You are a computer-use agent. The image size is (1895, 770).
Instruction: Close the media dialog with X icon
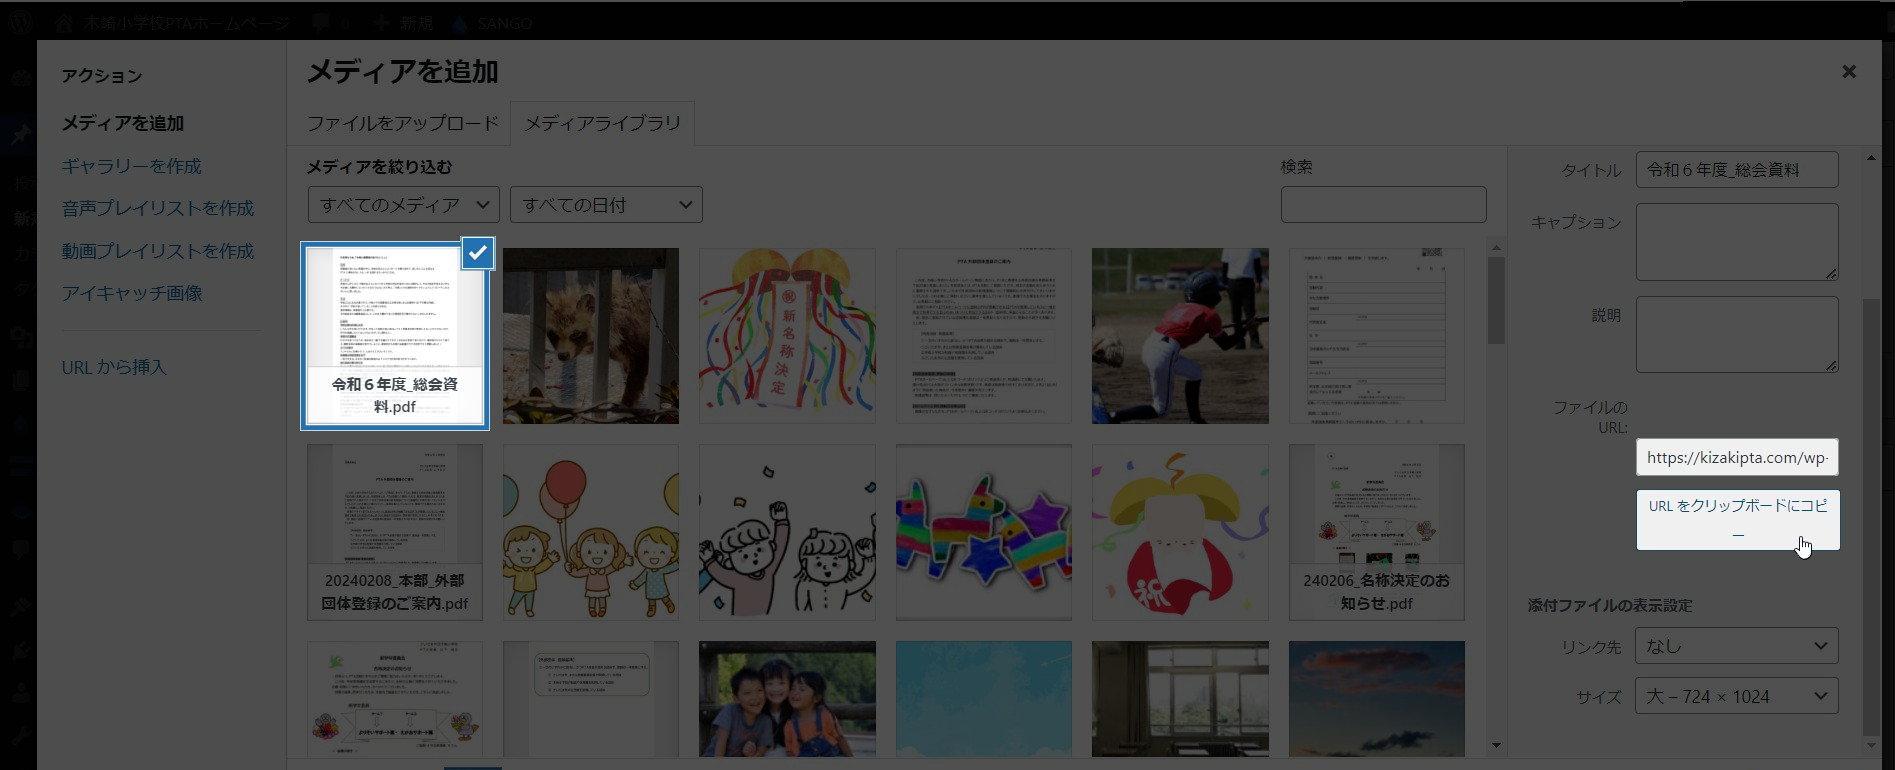click(x=1848, y=72)
